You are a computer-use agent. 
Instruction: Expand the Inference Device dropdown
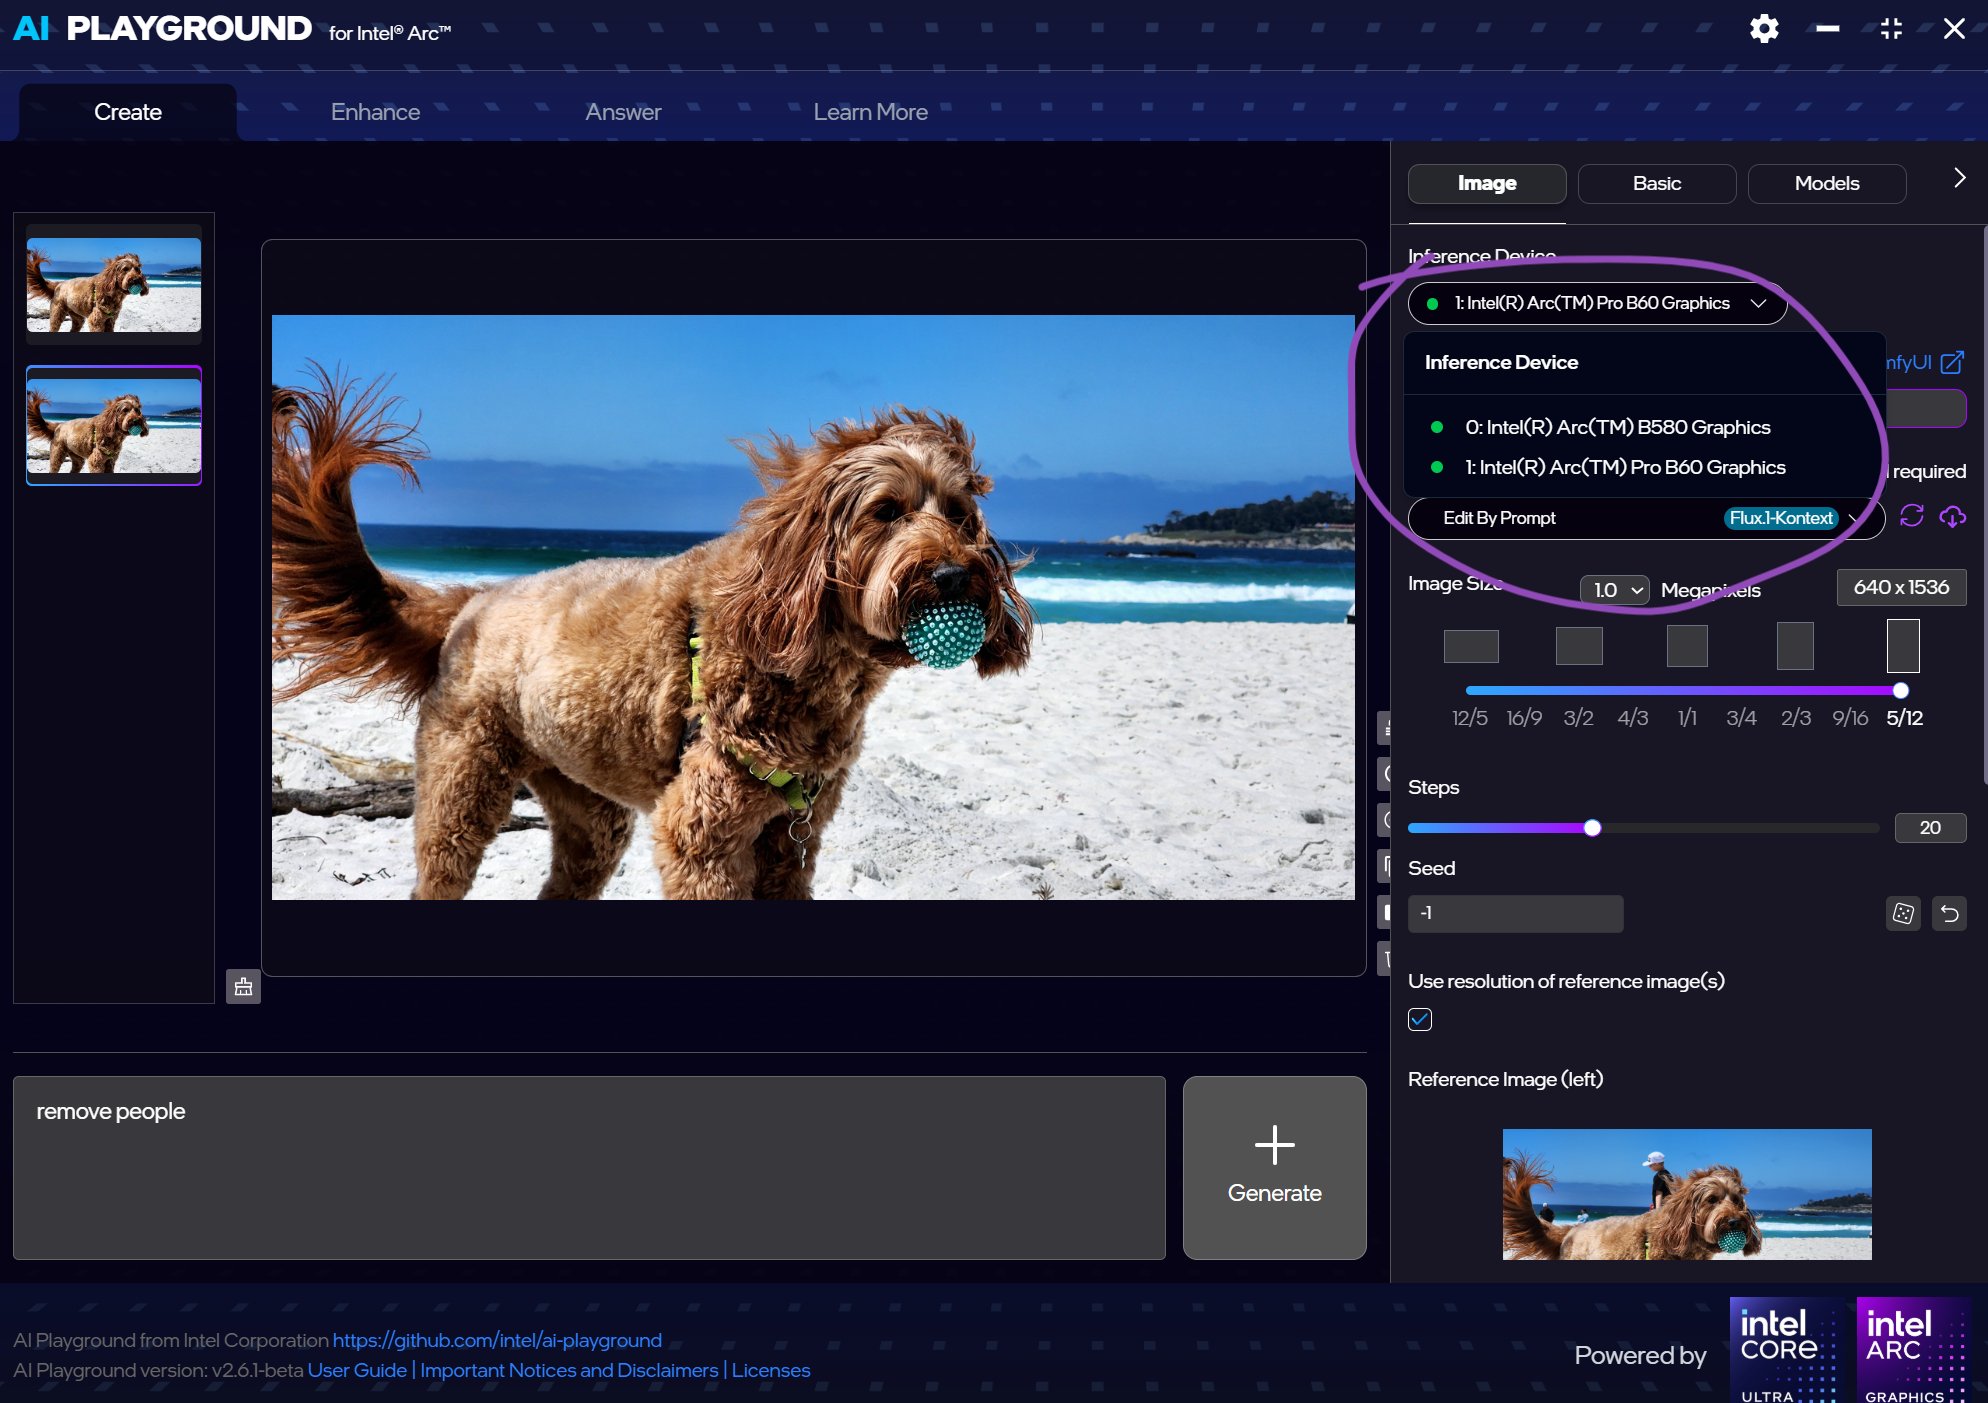click(x=1597, y=303)
